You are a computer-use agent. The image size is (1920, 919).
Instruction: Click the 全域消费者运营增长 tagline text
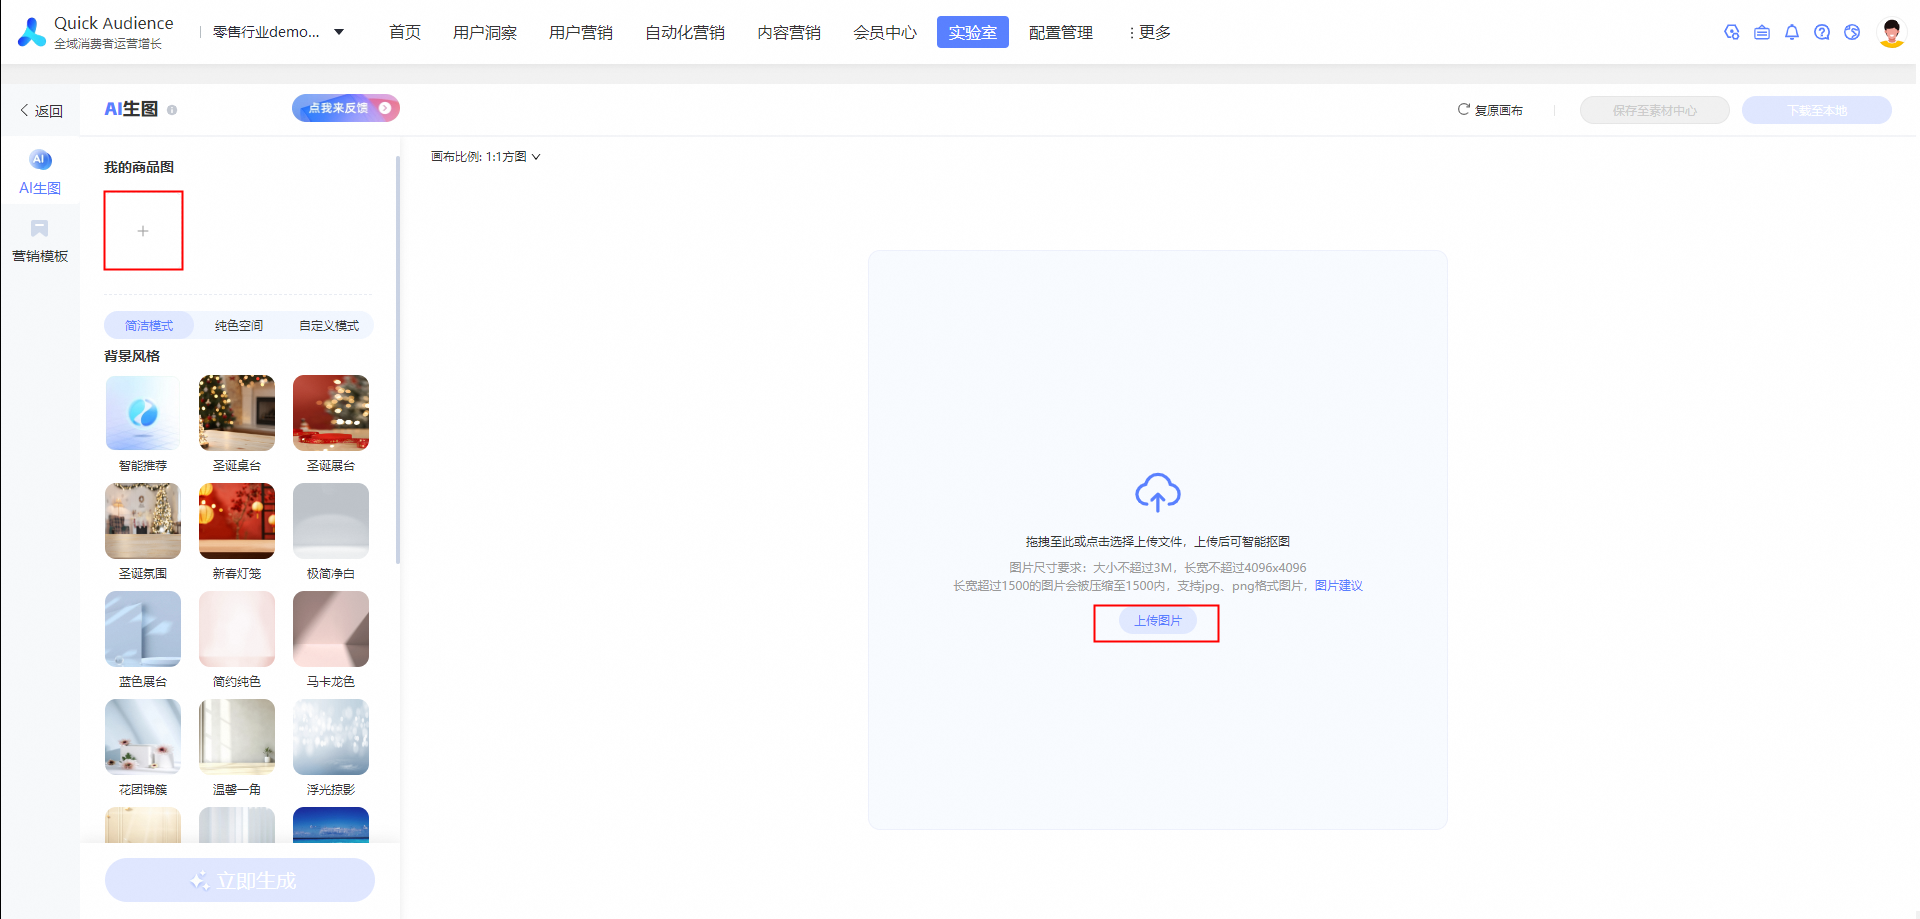click(x=108, y=44)
